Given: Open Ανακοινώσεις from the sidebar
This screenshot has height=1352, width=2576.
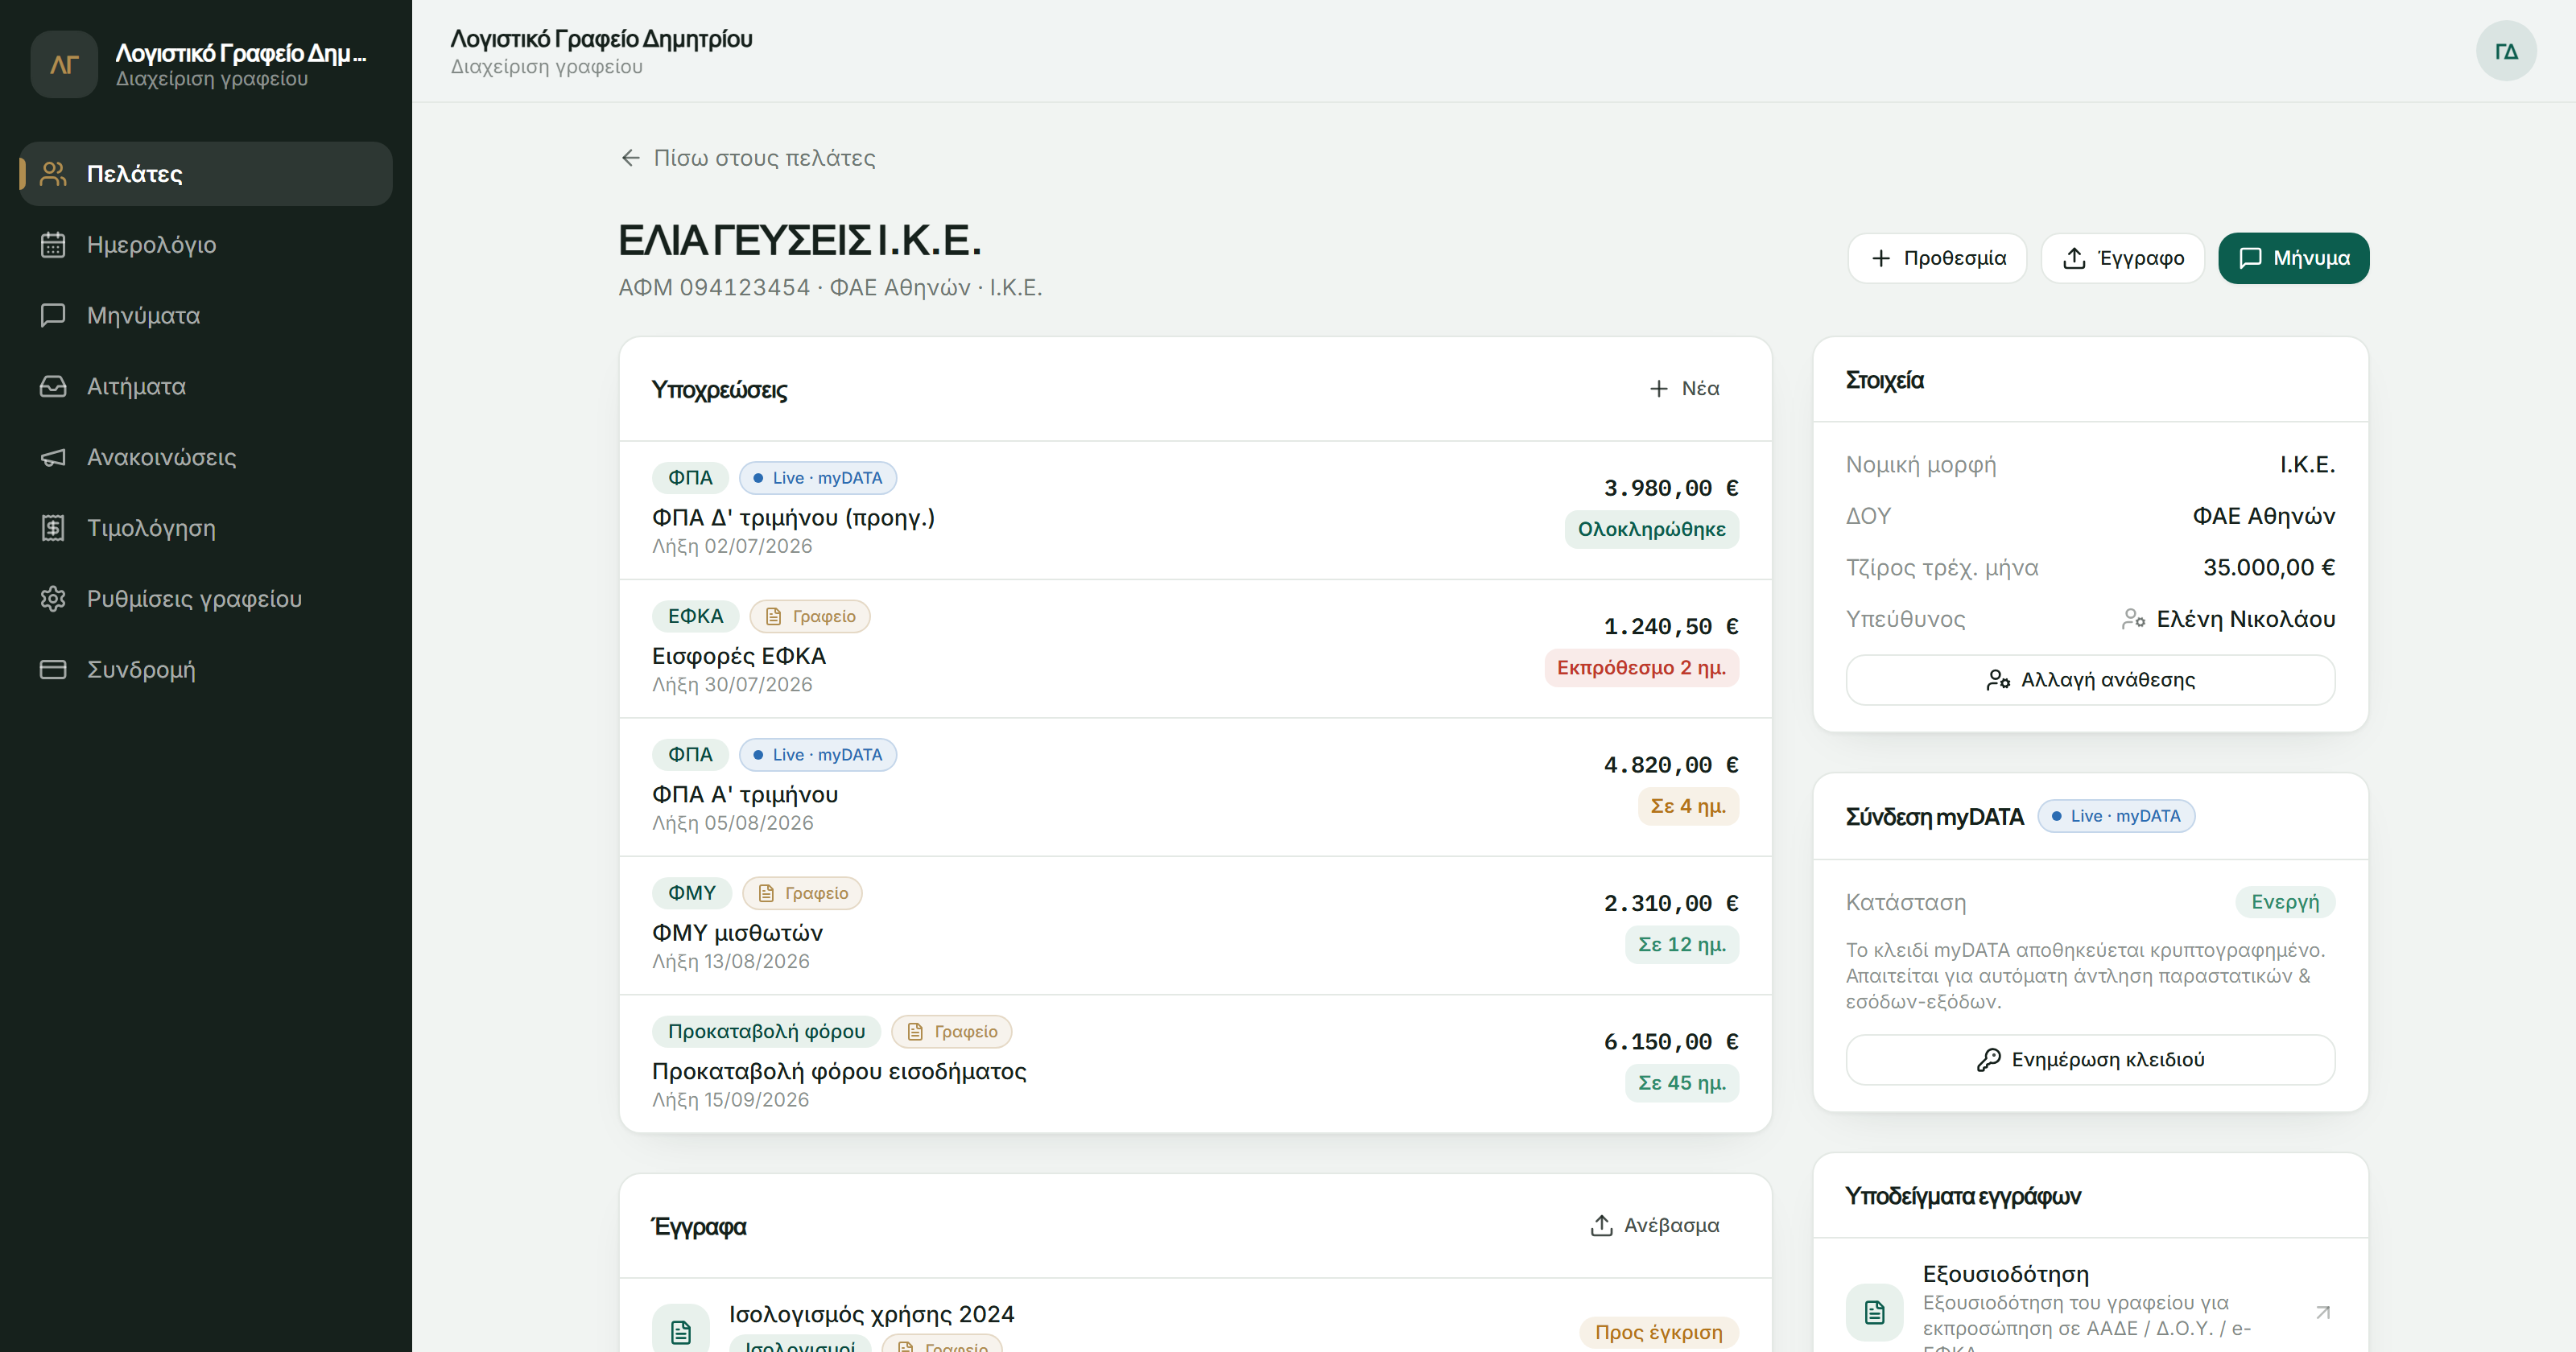Looking at the screenshot, I should click(206, 457).
